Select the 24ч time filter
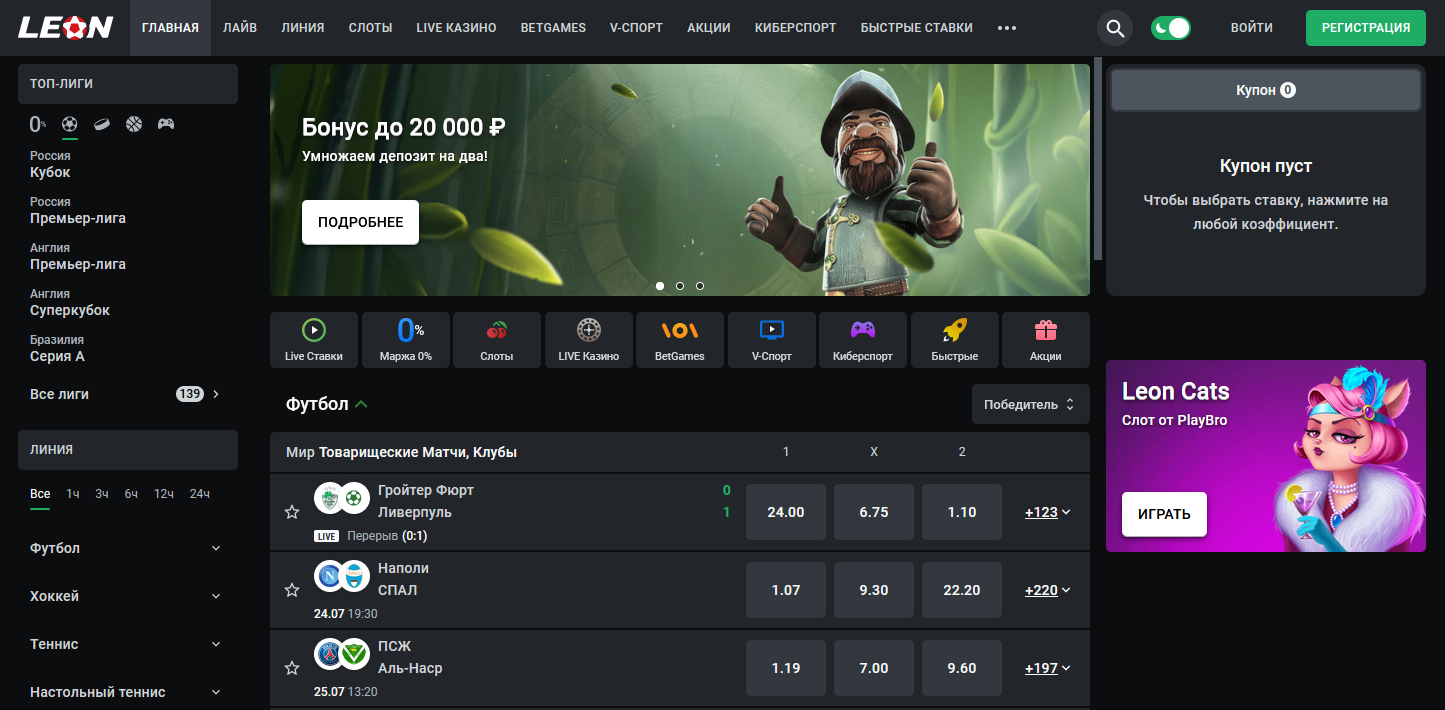 click(x=200, y=494)
